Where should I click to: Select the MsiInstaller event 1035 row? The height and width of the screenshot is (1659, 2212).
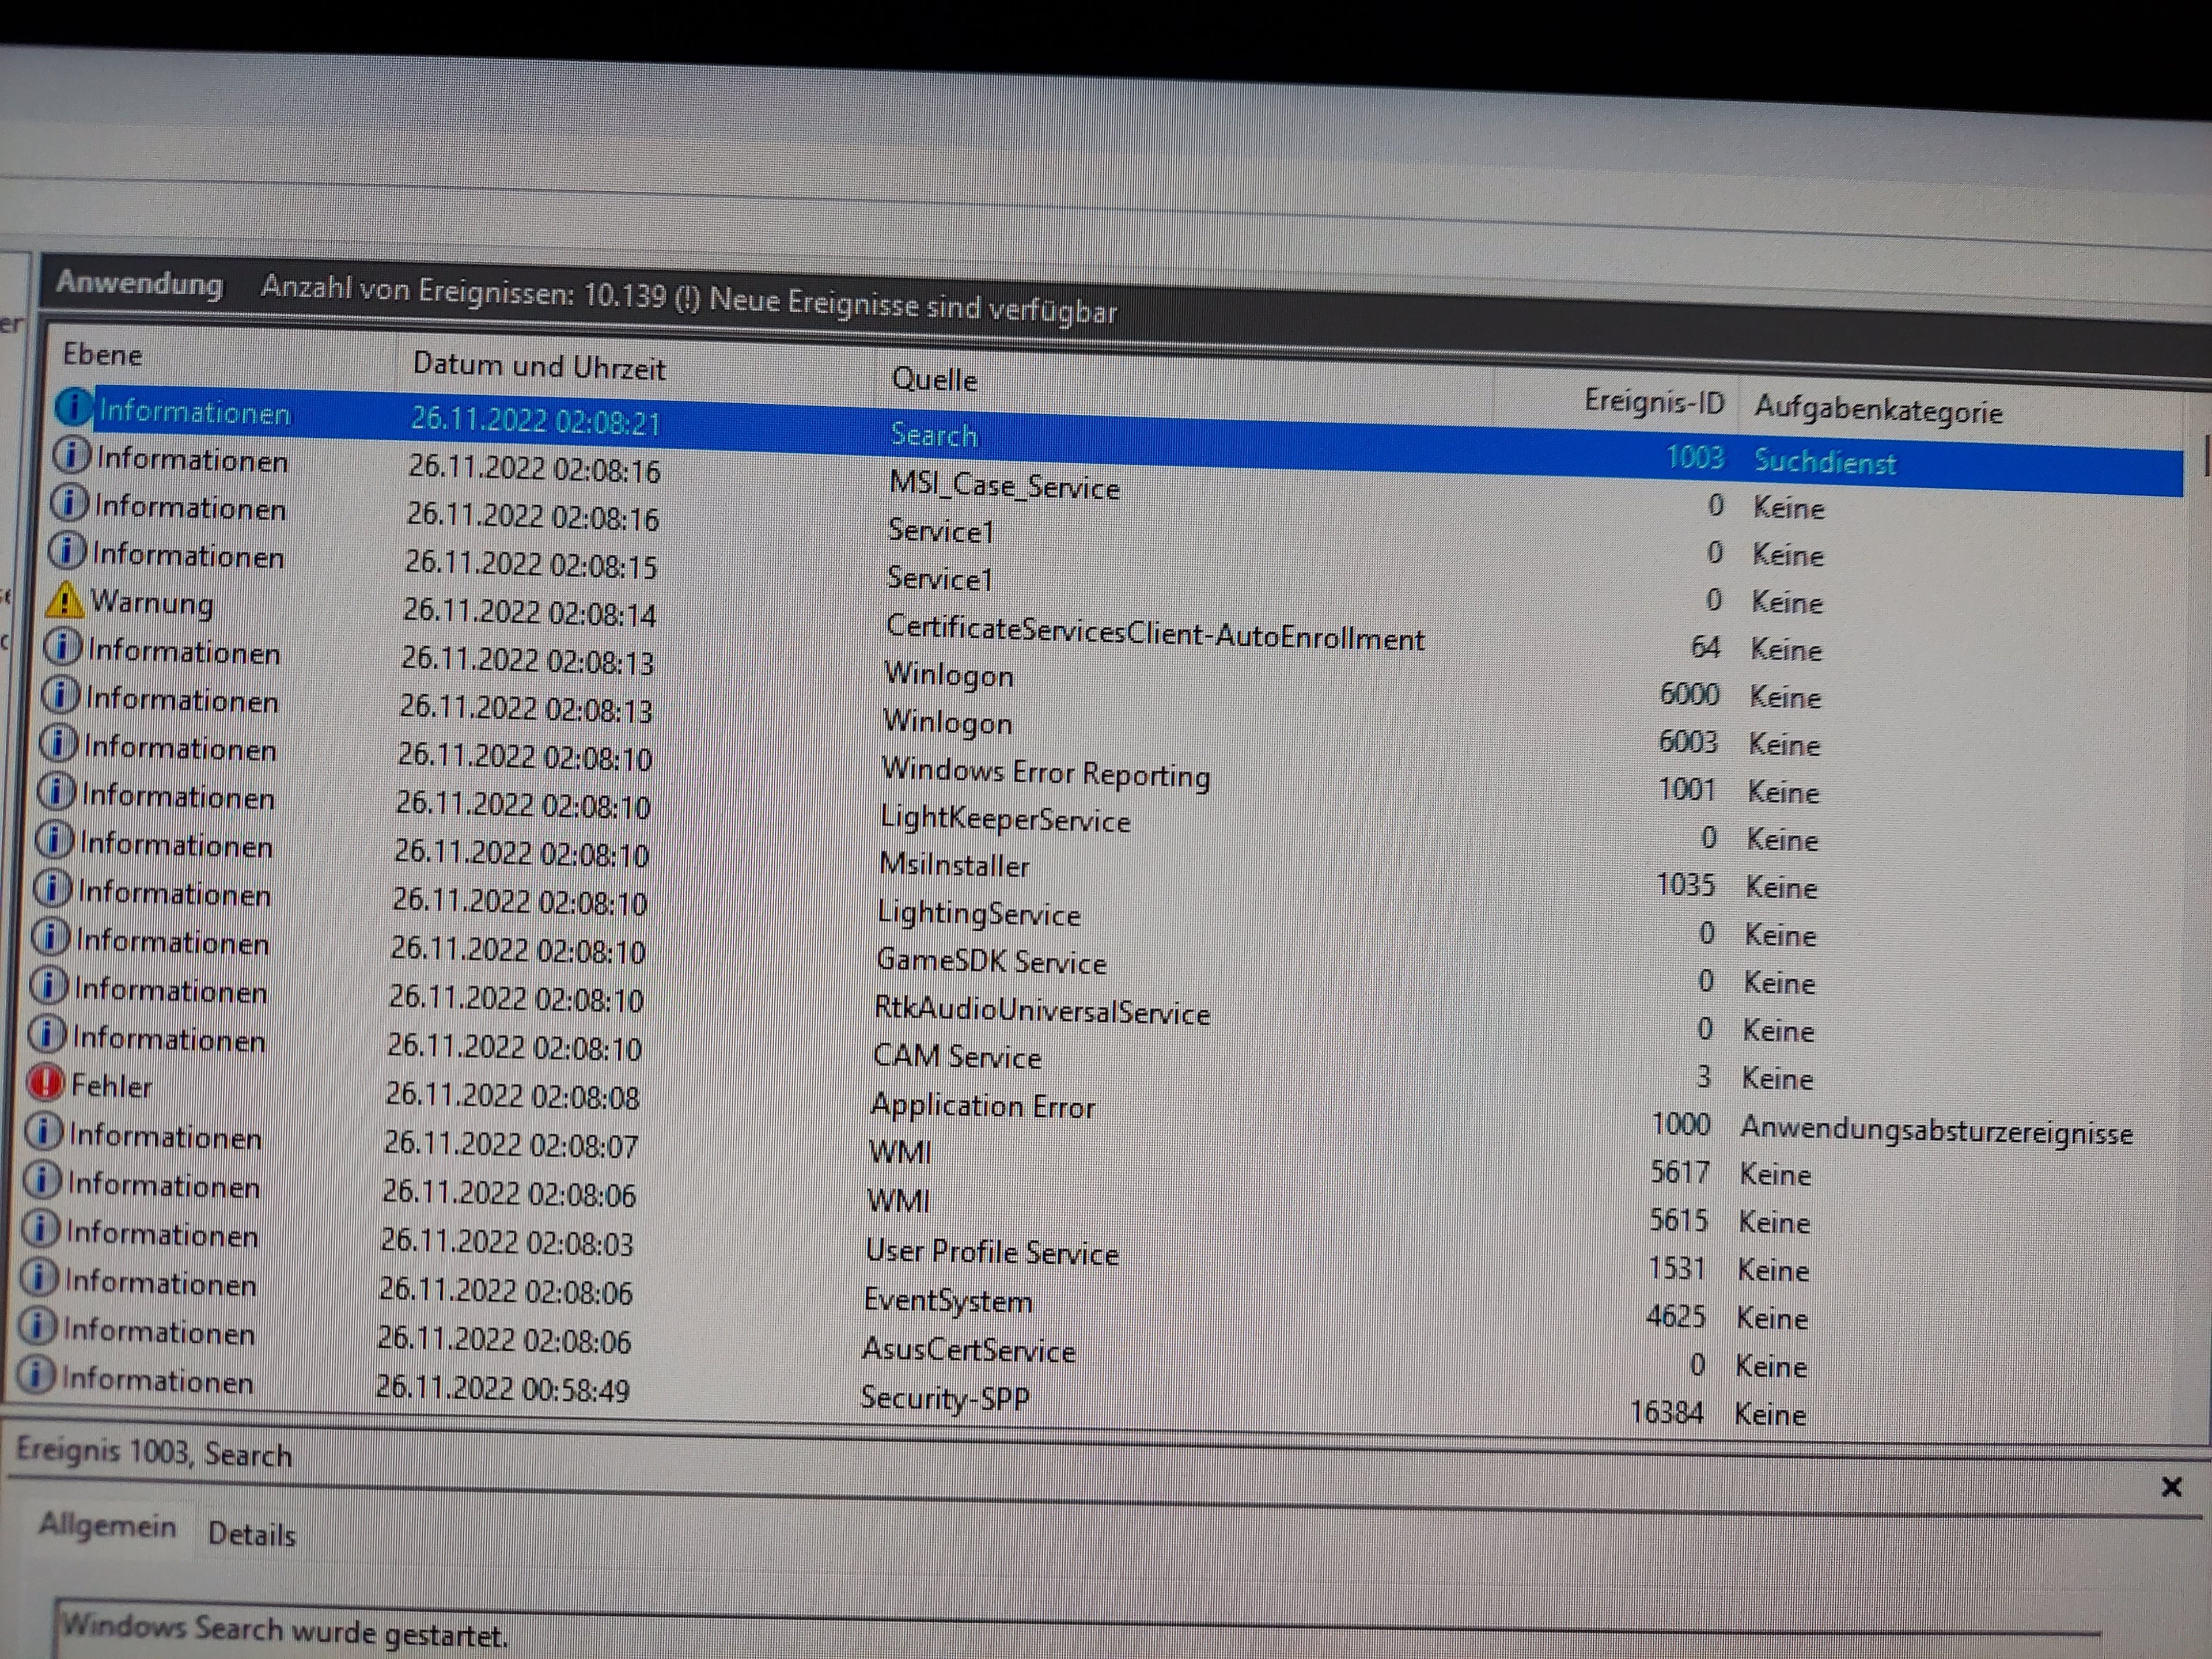point(953,865)
